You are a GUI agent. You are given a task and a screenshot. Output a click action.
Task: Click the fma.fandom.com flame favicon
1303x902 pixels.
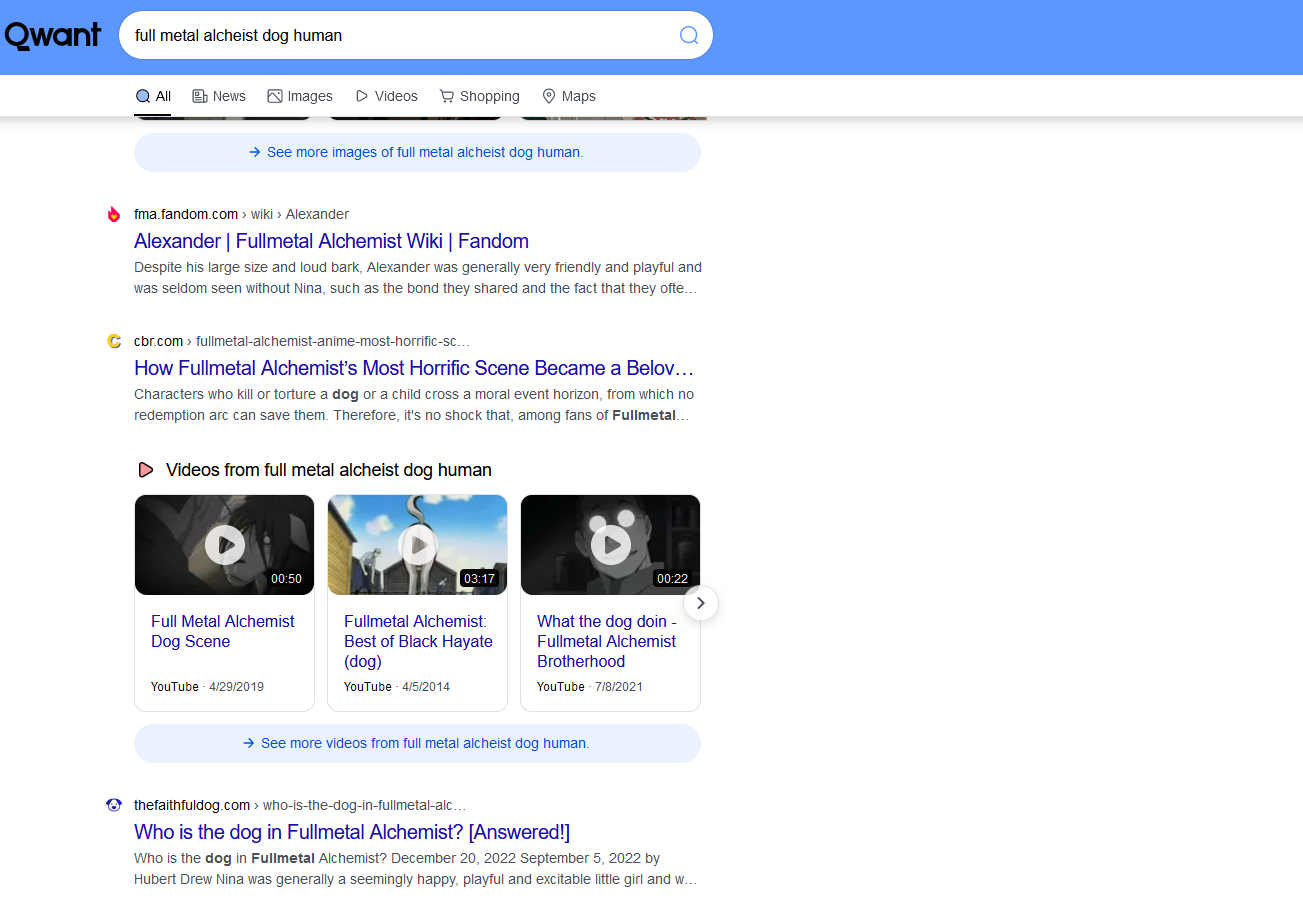(114, 214)
